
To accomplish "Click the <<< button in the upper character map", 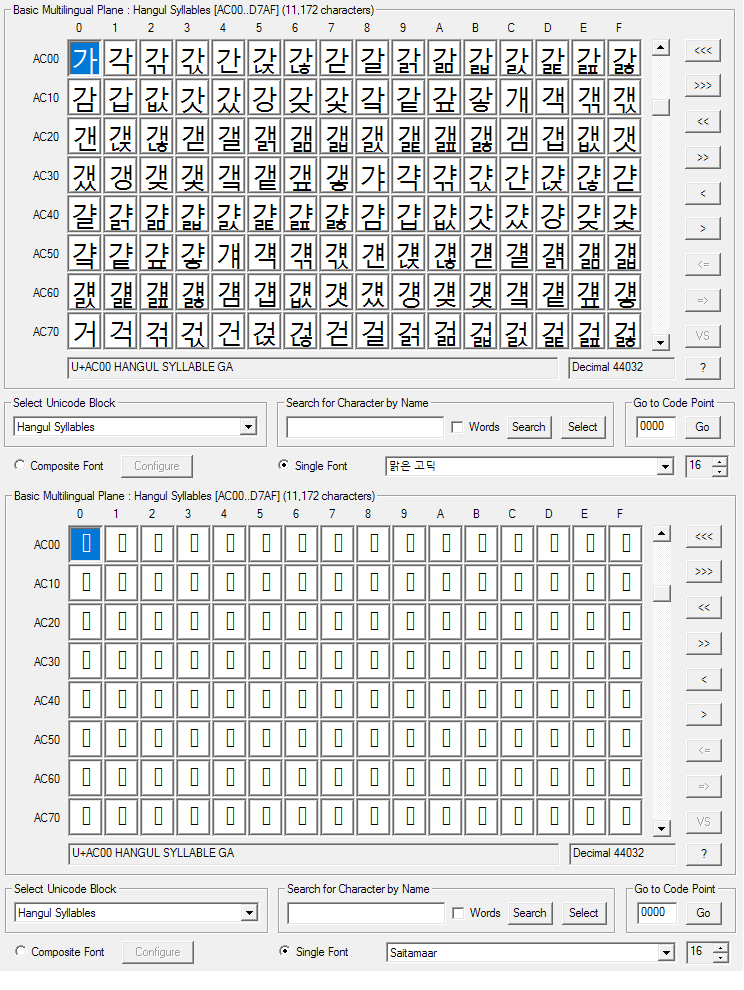I will [x=703, y=49].
